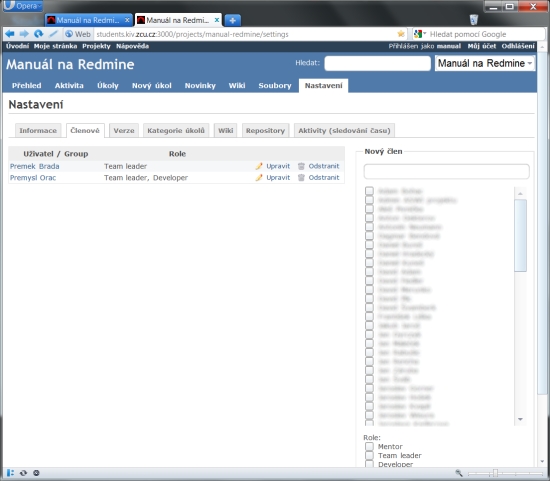Open the Manuál na Redmine project jump dropdown

pos(485,64)
